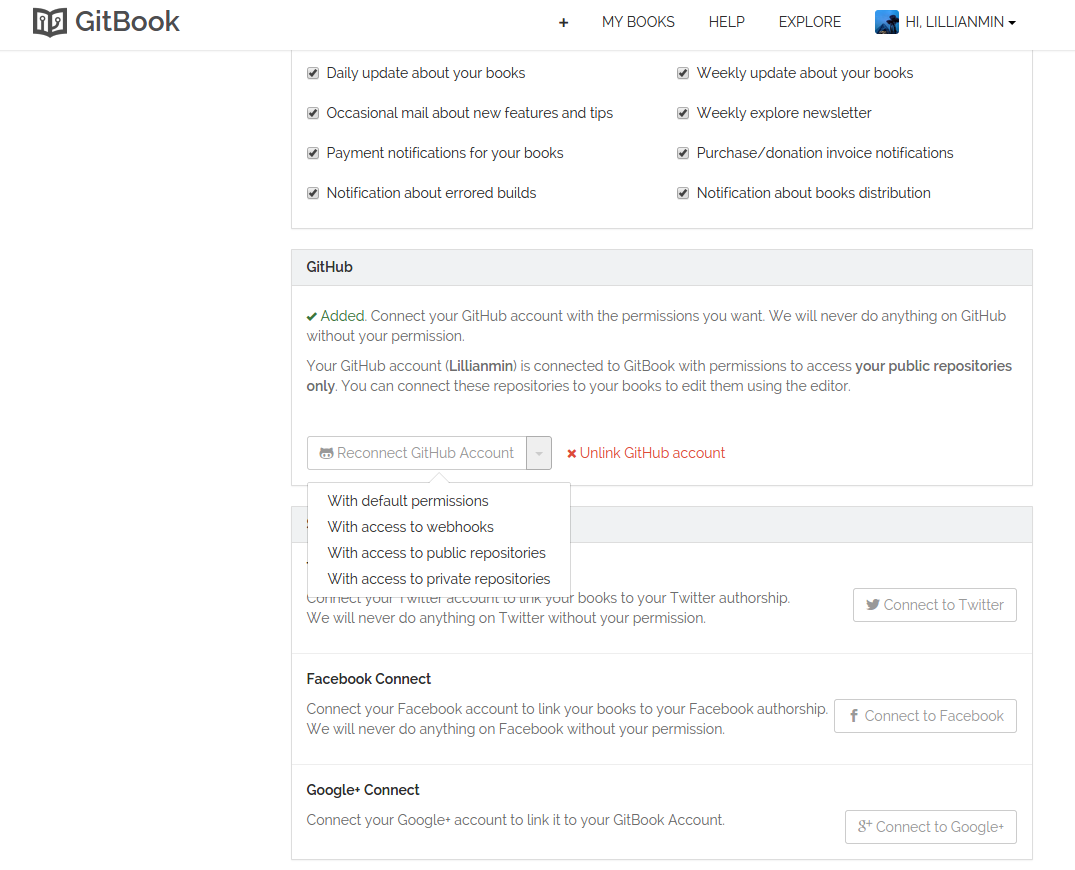
Task: Toggle Payment notifications for your books
Action: click(x=313, y=153)
